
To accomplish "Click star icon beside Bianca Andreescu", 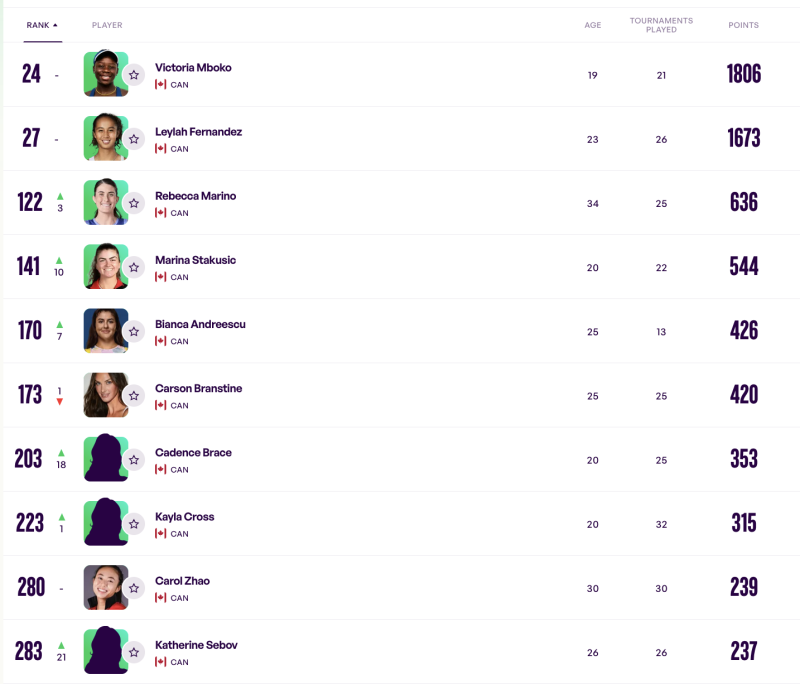I will tap(134, 331).
